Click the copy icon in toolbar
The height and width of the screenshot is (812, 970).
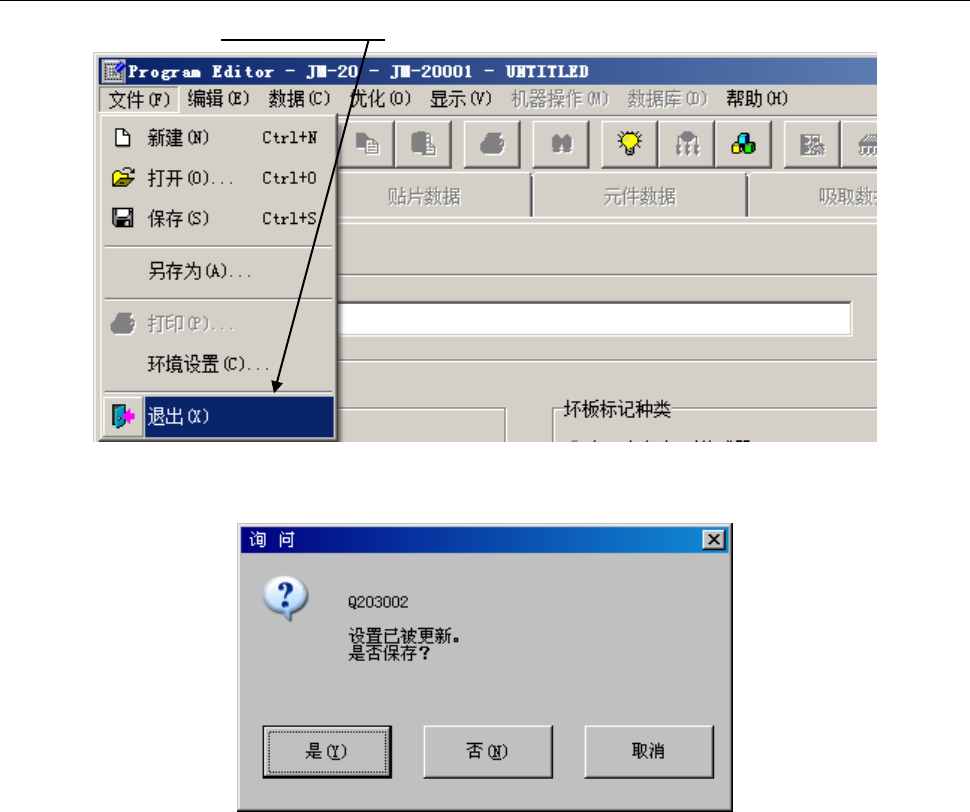click(x=367, y=144)
